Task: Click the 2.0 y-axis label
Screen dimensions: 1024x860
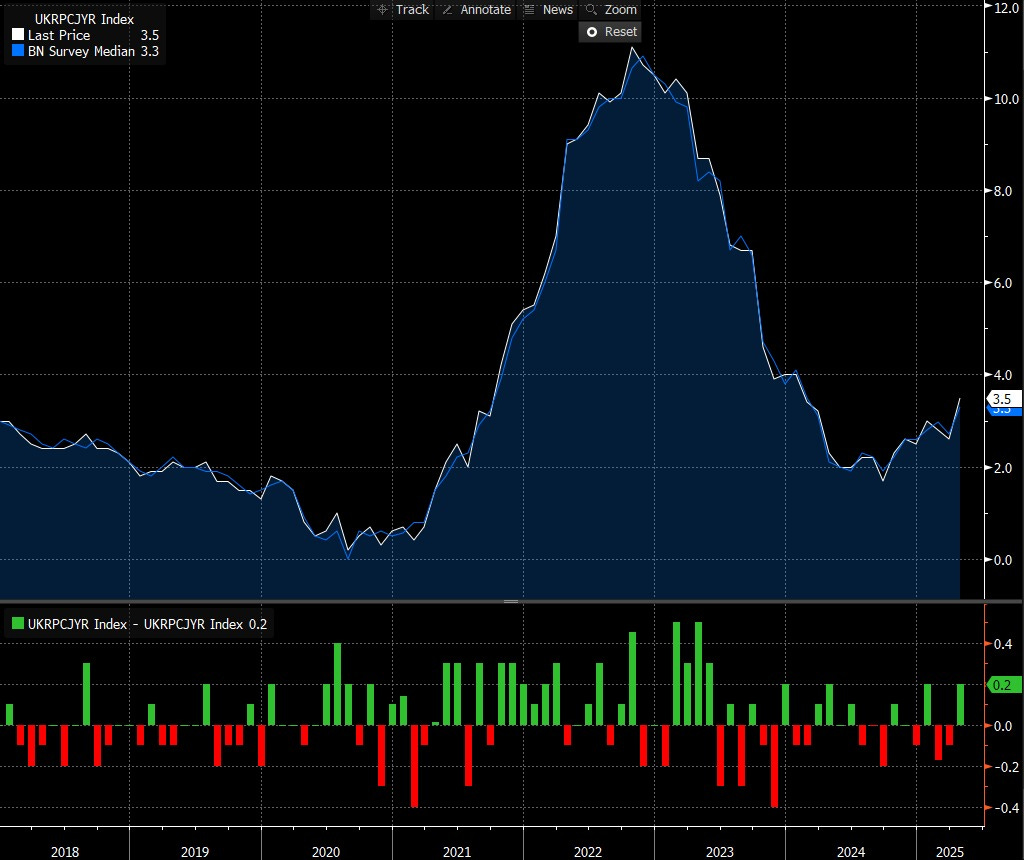Action: click(1003, 468)
